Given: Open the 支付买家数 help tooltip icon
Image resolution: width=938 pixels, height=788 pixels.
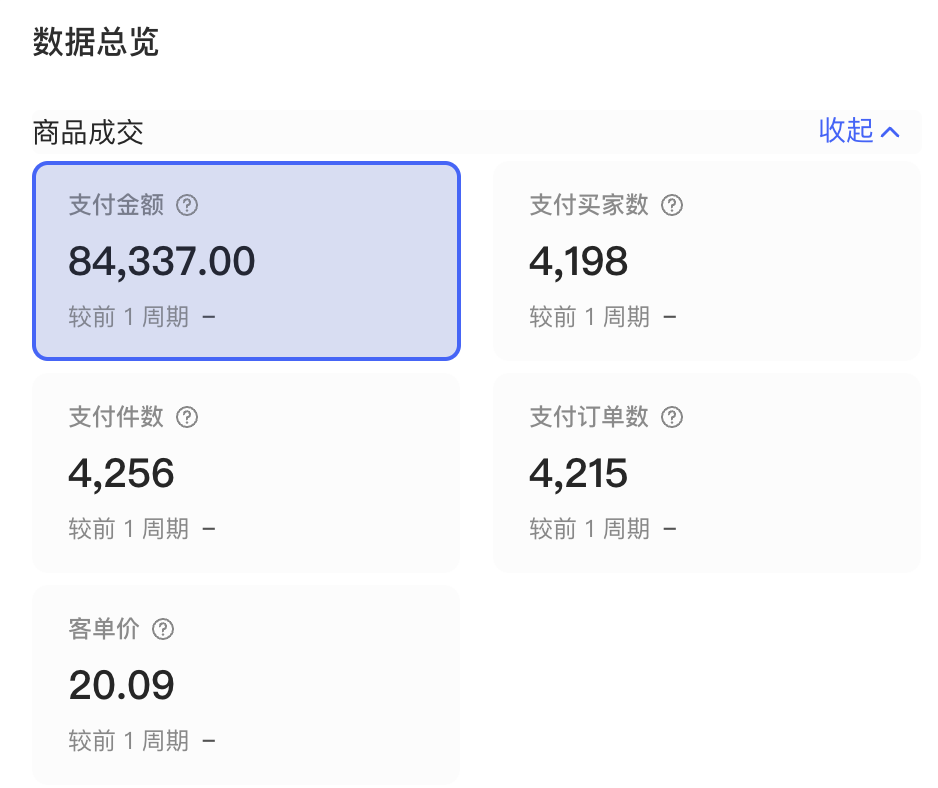Looking at the screenshot, I should click(672, 205).
